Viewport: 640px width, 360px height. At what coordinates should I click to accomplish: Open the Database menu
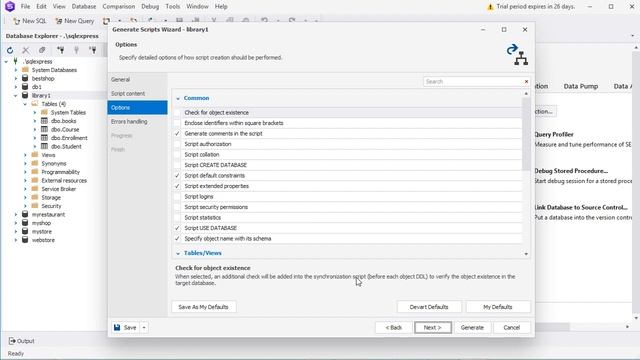coord(84,7)
